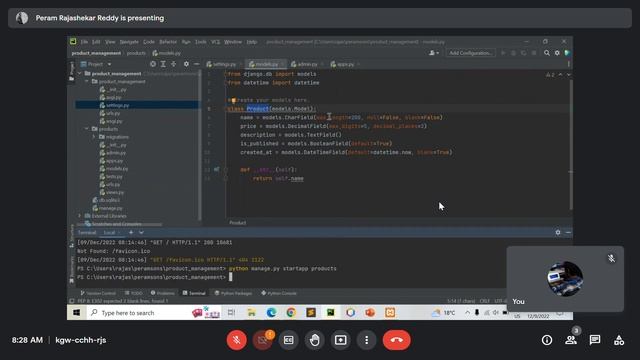Switch to the settings.py editor tab

coord(224,64)
